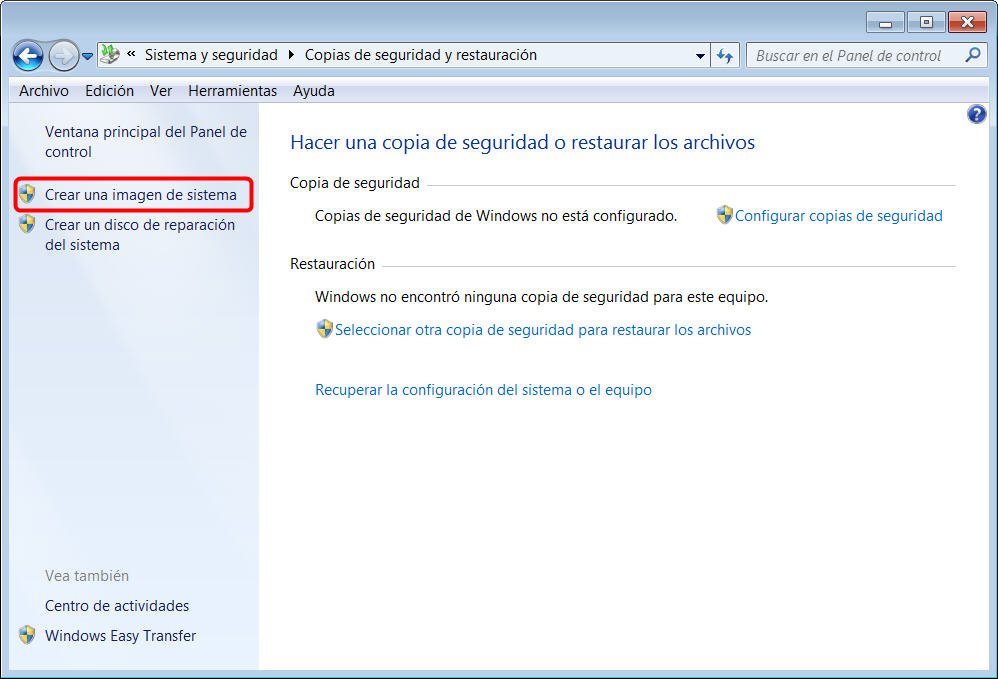998x679 pixels.
Task: Click 'Recuperar la configuración del sistema o el equipo'
Action: 484,389
